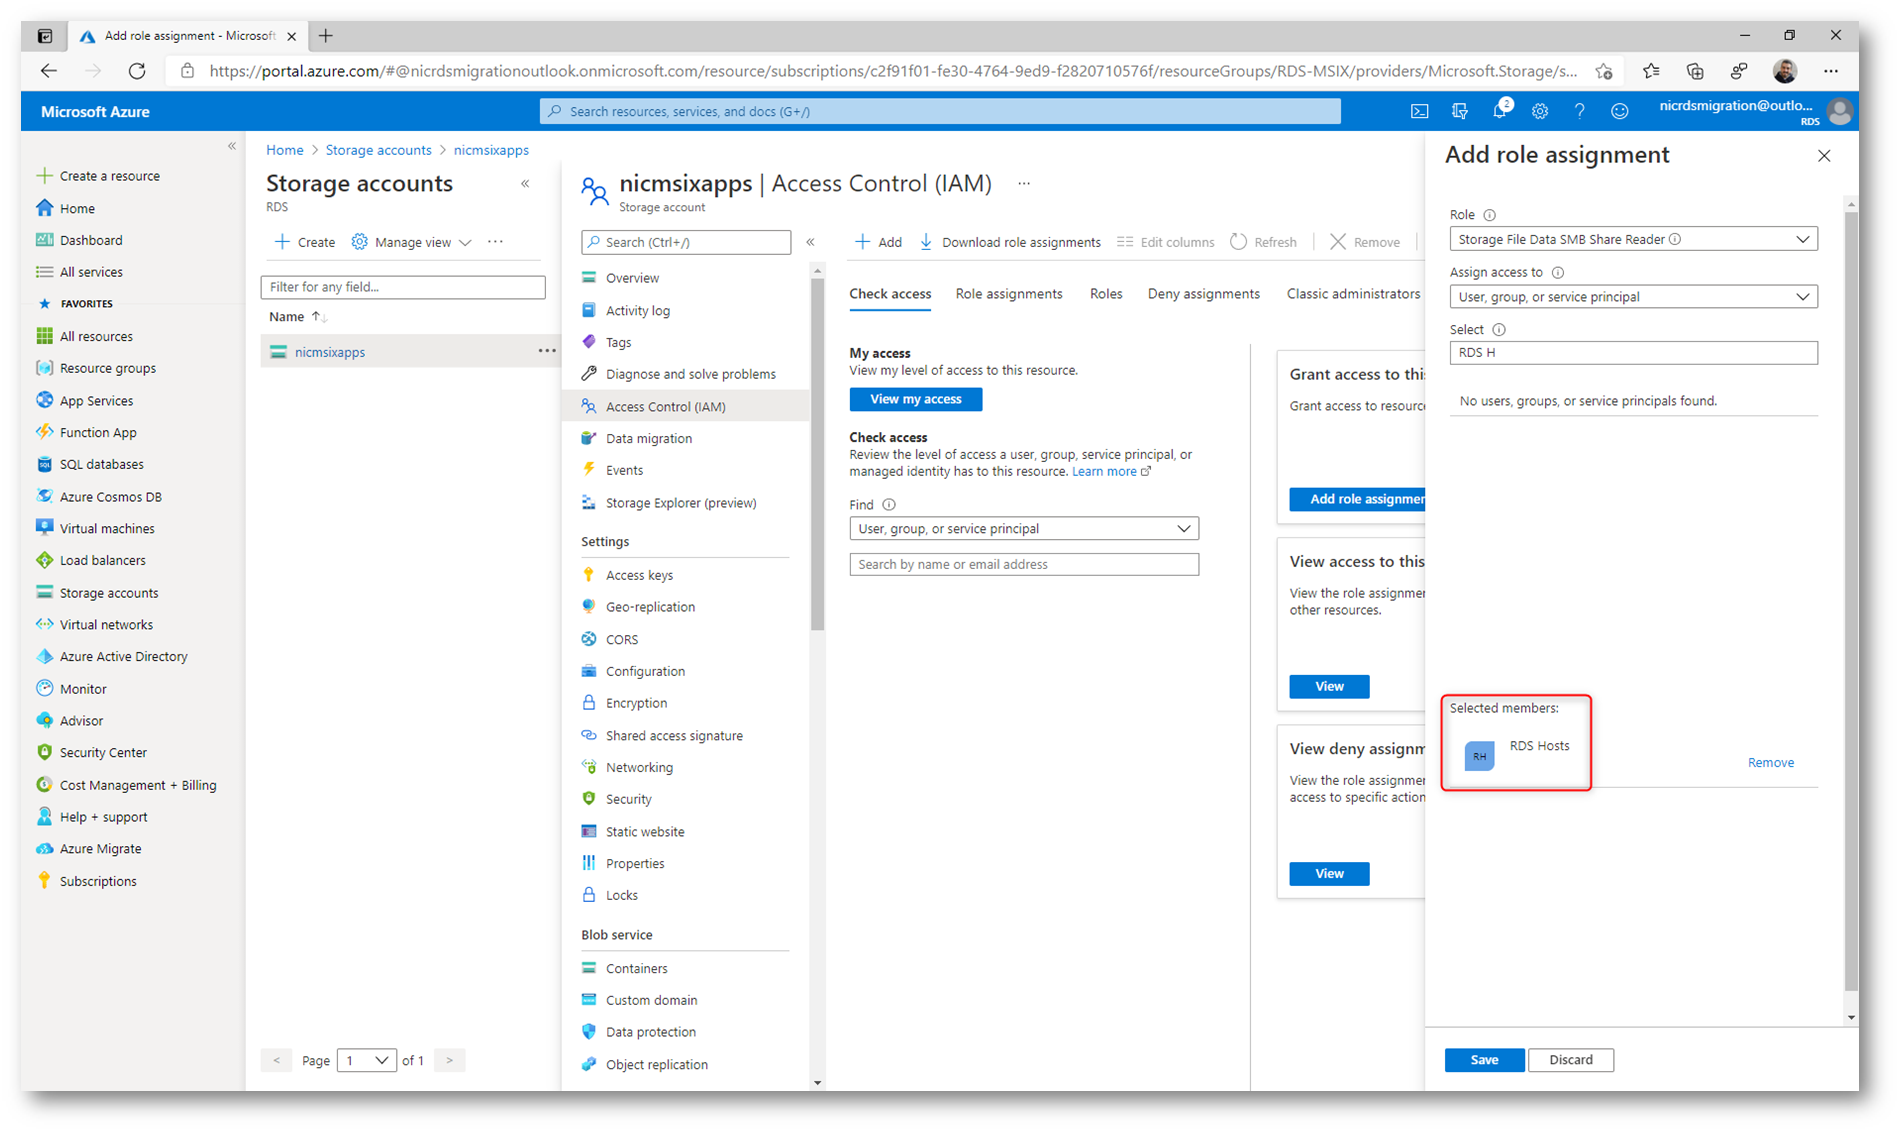Viewport: 1901px width, 1133px height.
Task: Open nicmsixapps row more options
Action: [x=546, y=351]
